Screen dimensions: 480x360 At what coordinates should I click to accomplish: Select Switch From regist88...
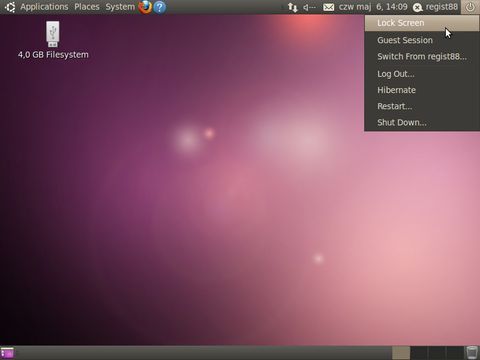tap(422, 56)
